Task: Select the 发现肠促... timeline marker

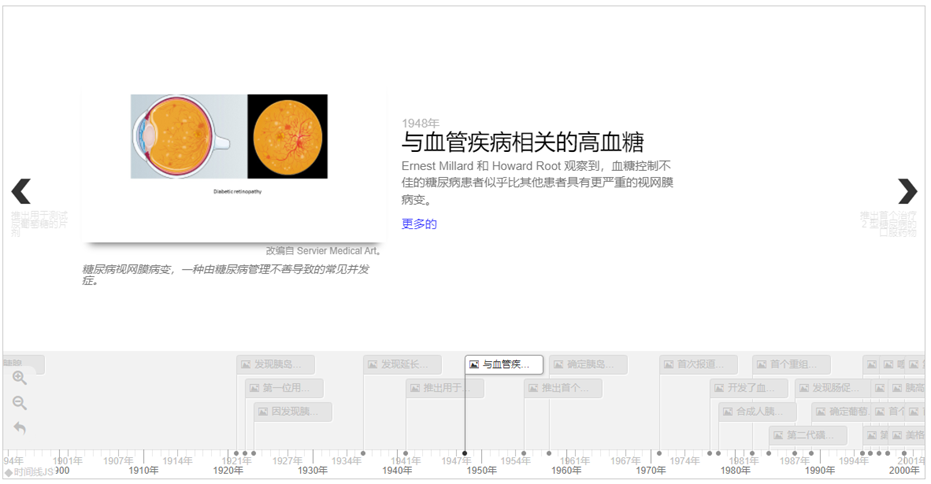Action: point(833,388)
